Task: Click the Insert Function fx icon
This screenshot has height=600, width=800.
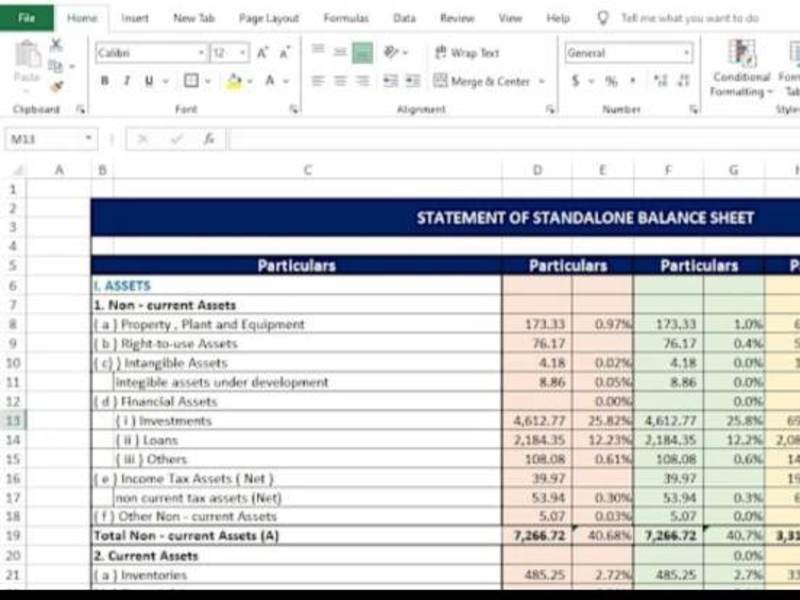Action: tap(209, 139)
